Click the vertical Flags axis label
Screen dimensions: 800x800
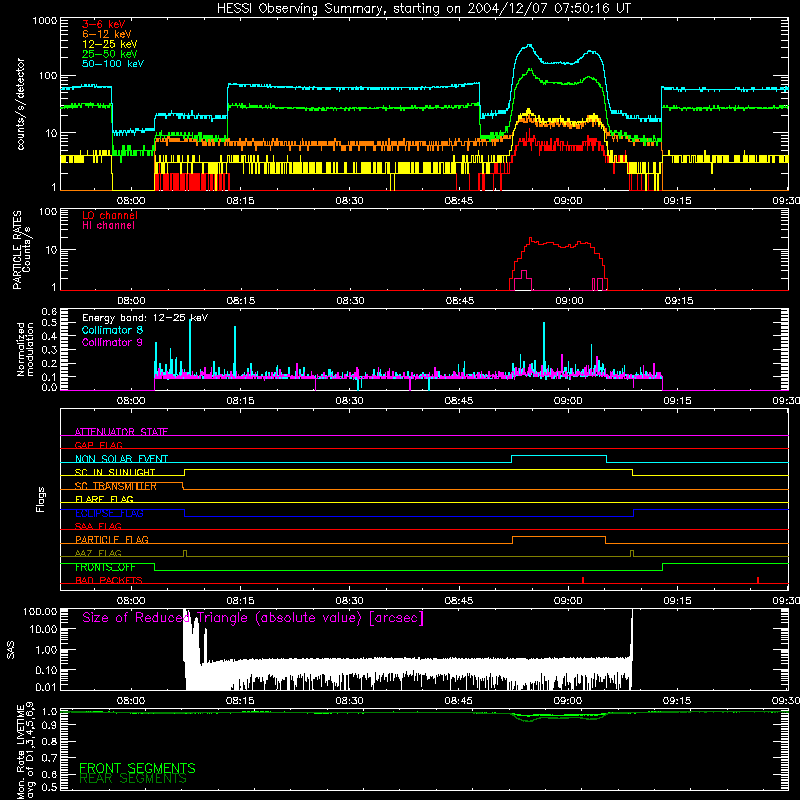(x=41, y=499)
